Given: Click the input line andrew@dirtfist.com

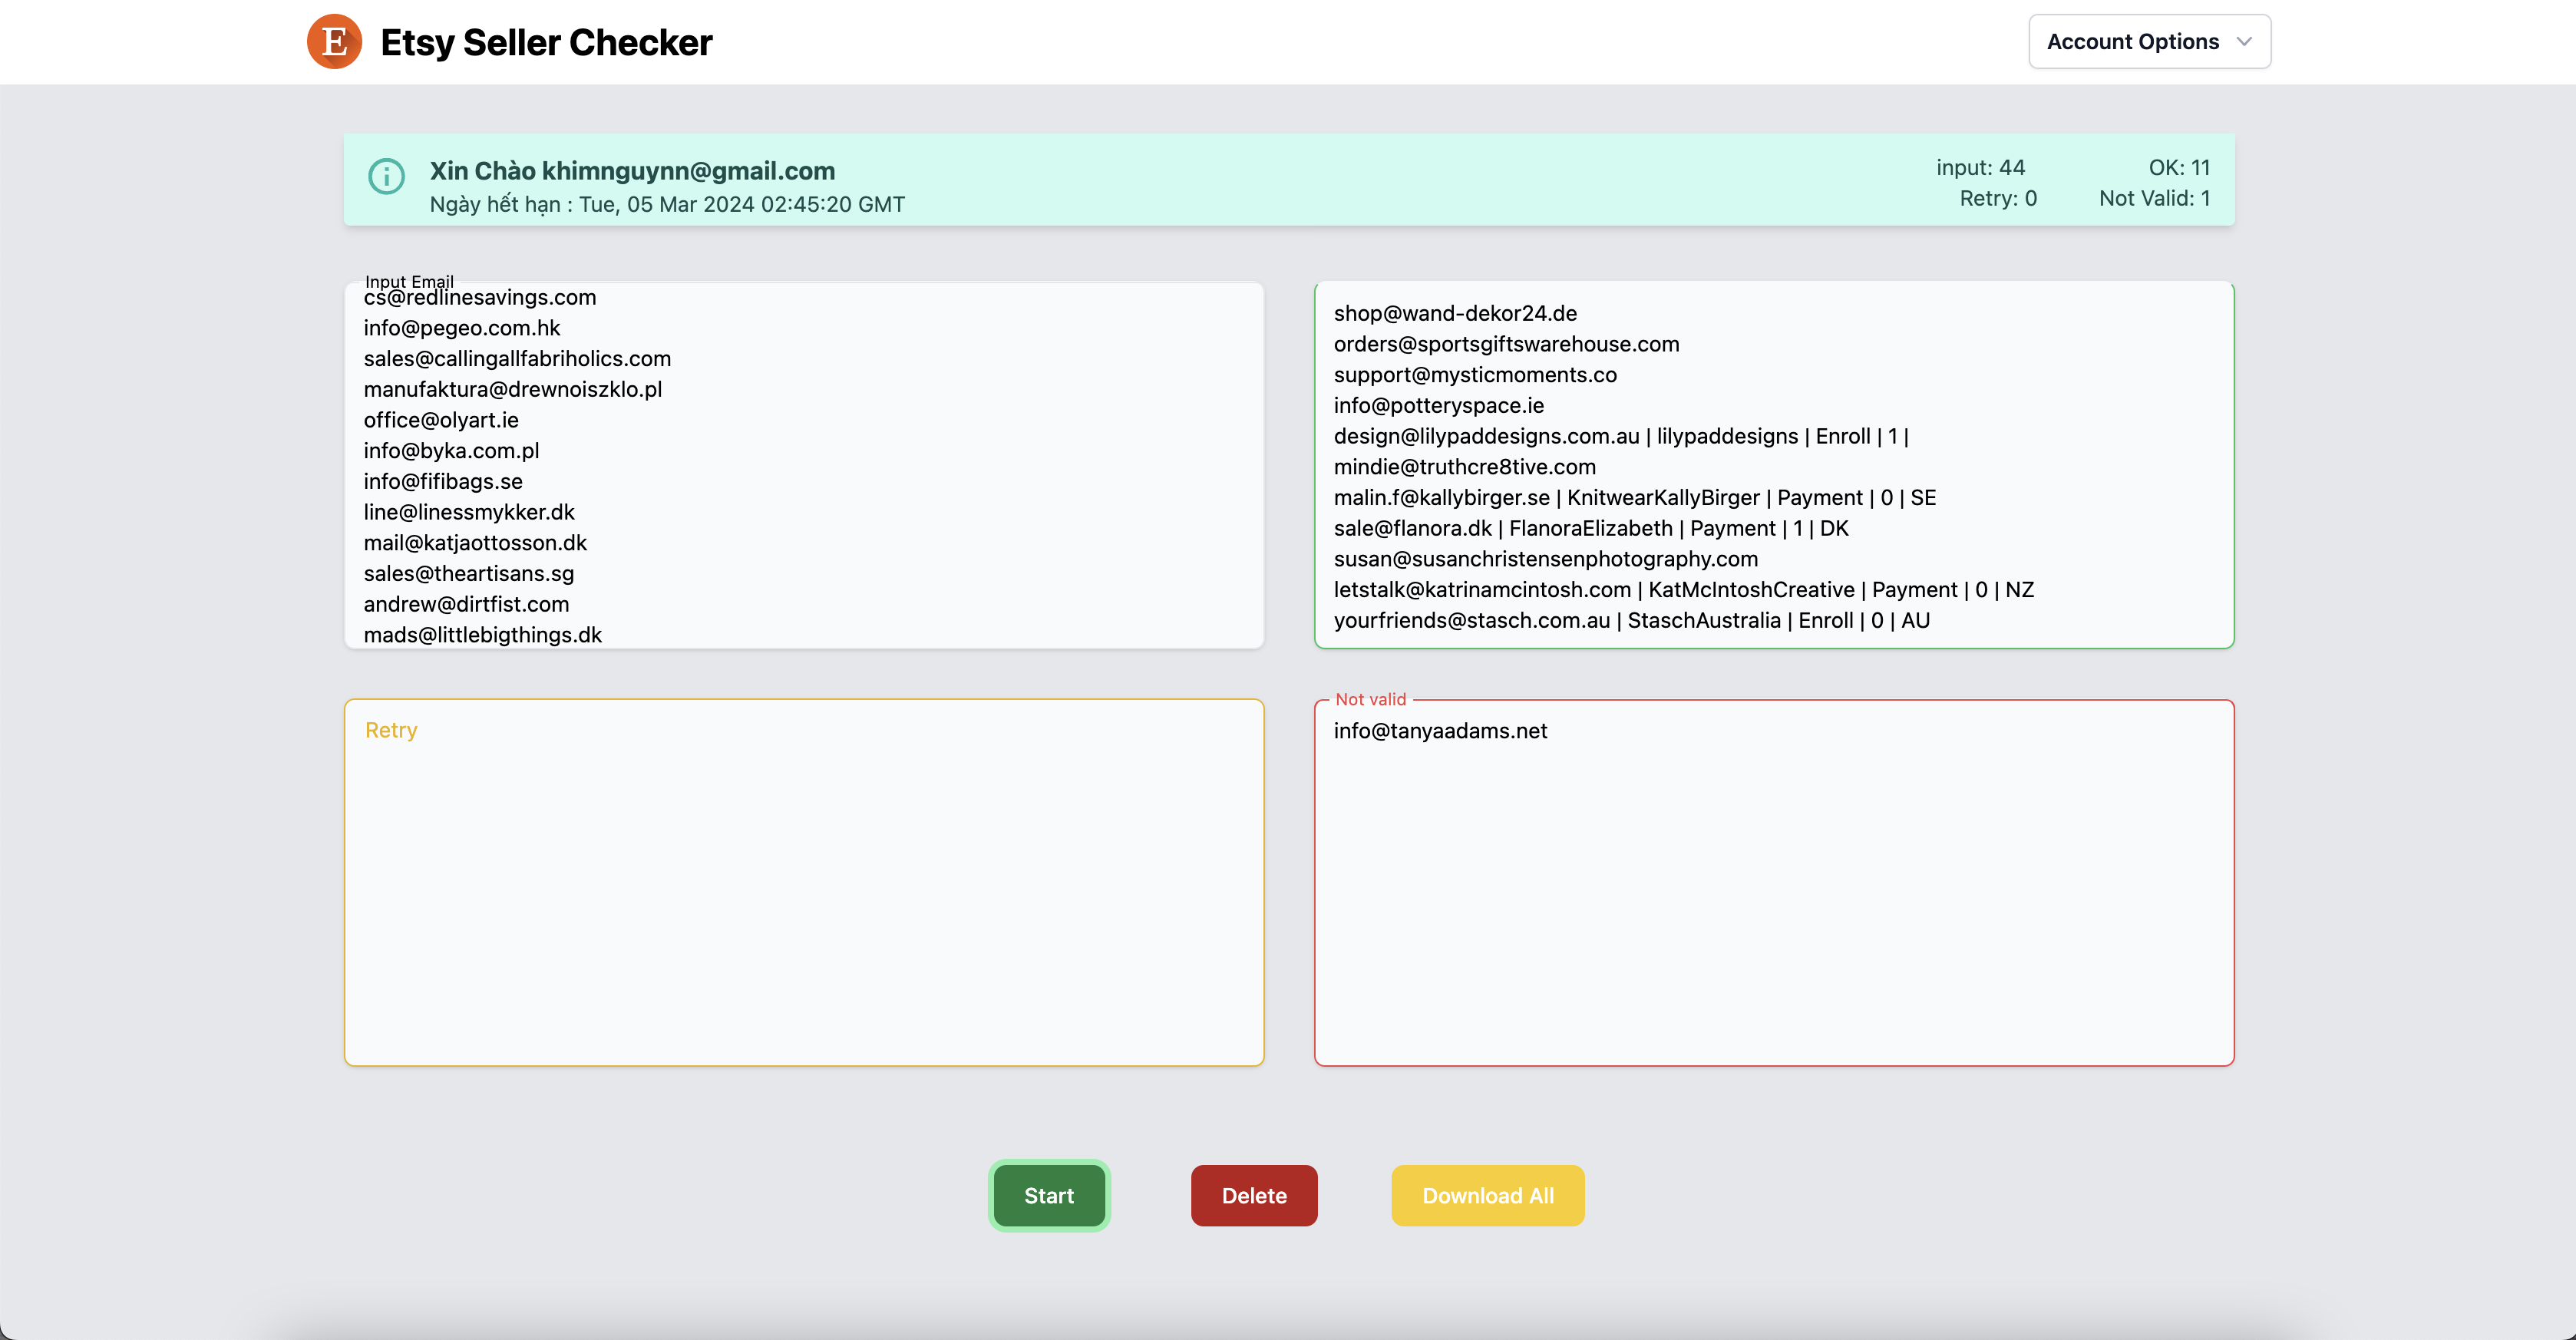Looking at the screenshot, I should [466, 604].
